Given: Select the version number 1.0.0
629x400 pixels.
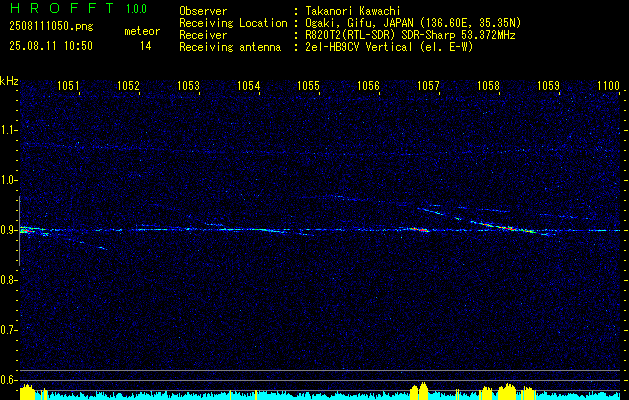Looking at the screenshot, I should (136, 9).
